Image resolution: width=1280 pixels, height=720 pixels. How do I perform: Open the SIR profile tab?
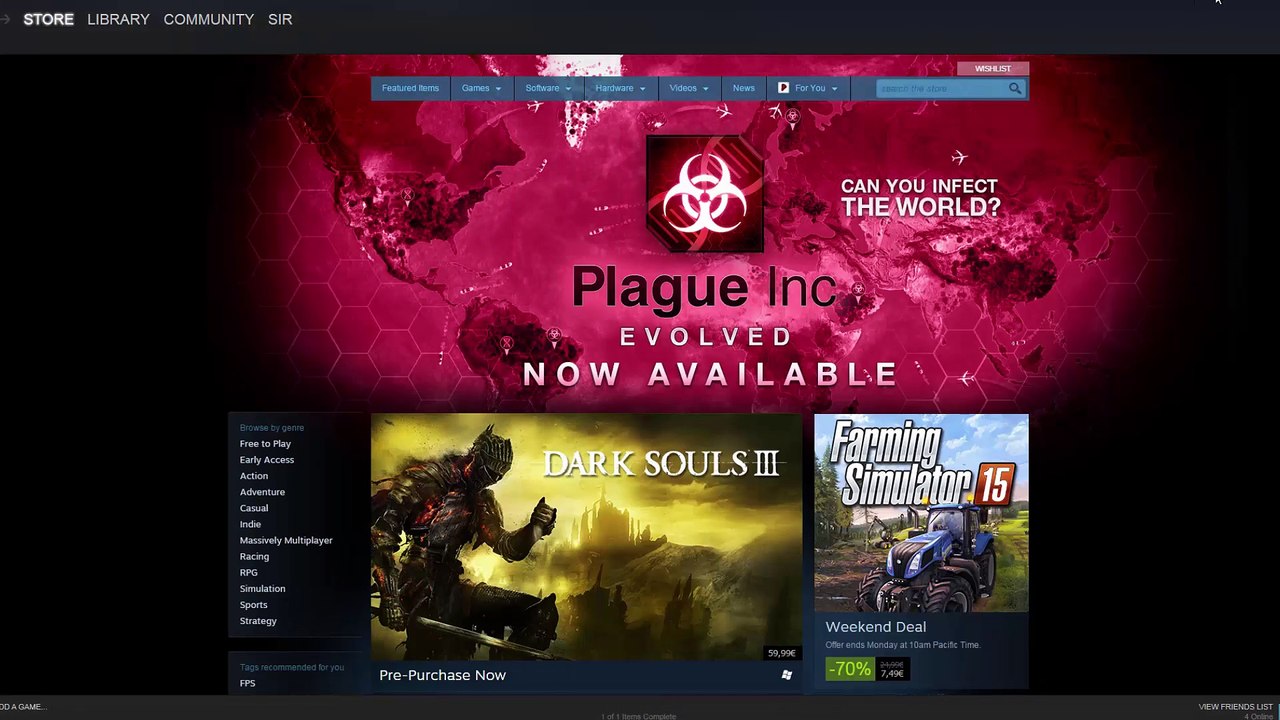(x=280, y=19)
